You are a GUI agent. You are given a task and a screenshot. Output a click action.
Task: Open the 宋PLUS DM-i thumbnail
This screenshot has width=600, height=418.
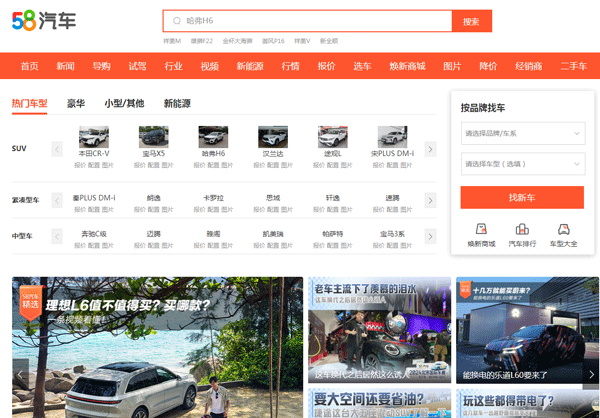pos(392,137)
